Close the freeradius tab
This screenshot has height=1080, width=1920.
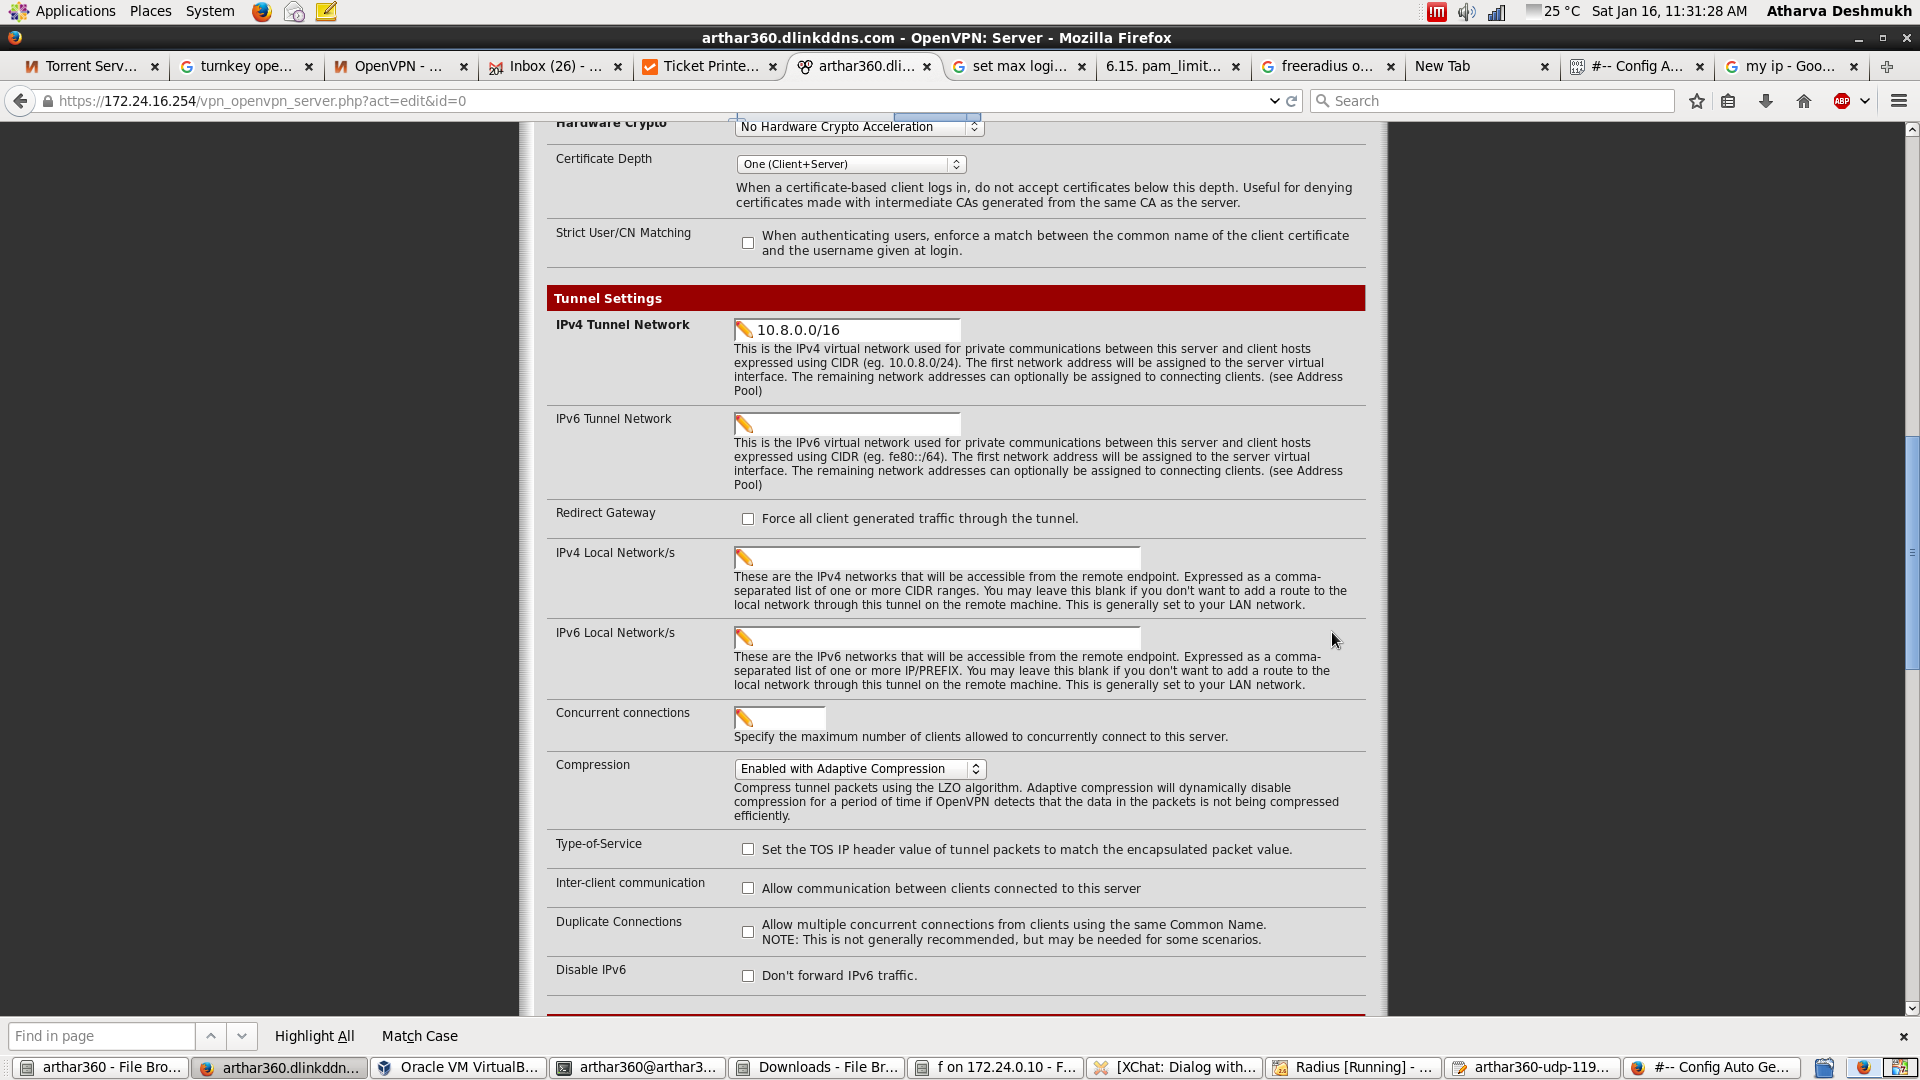1391,67
